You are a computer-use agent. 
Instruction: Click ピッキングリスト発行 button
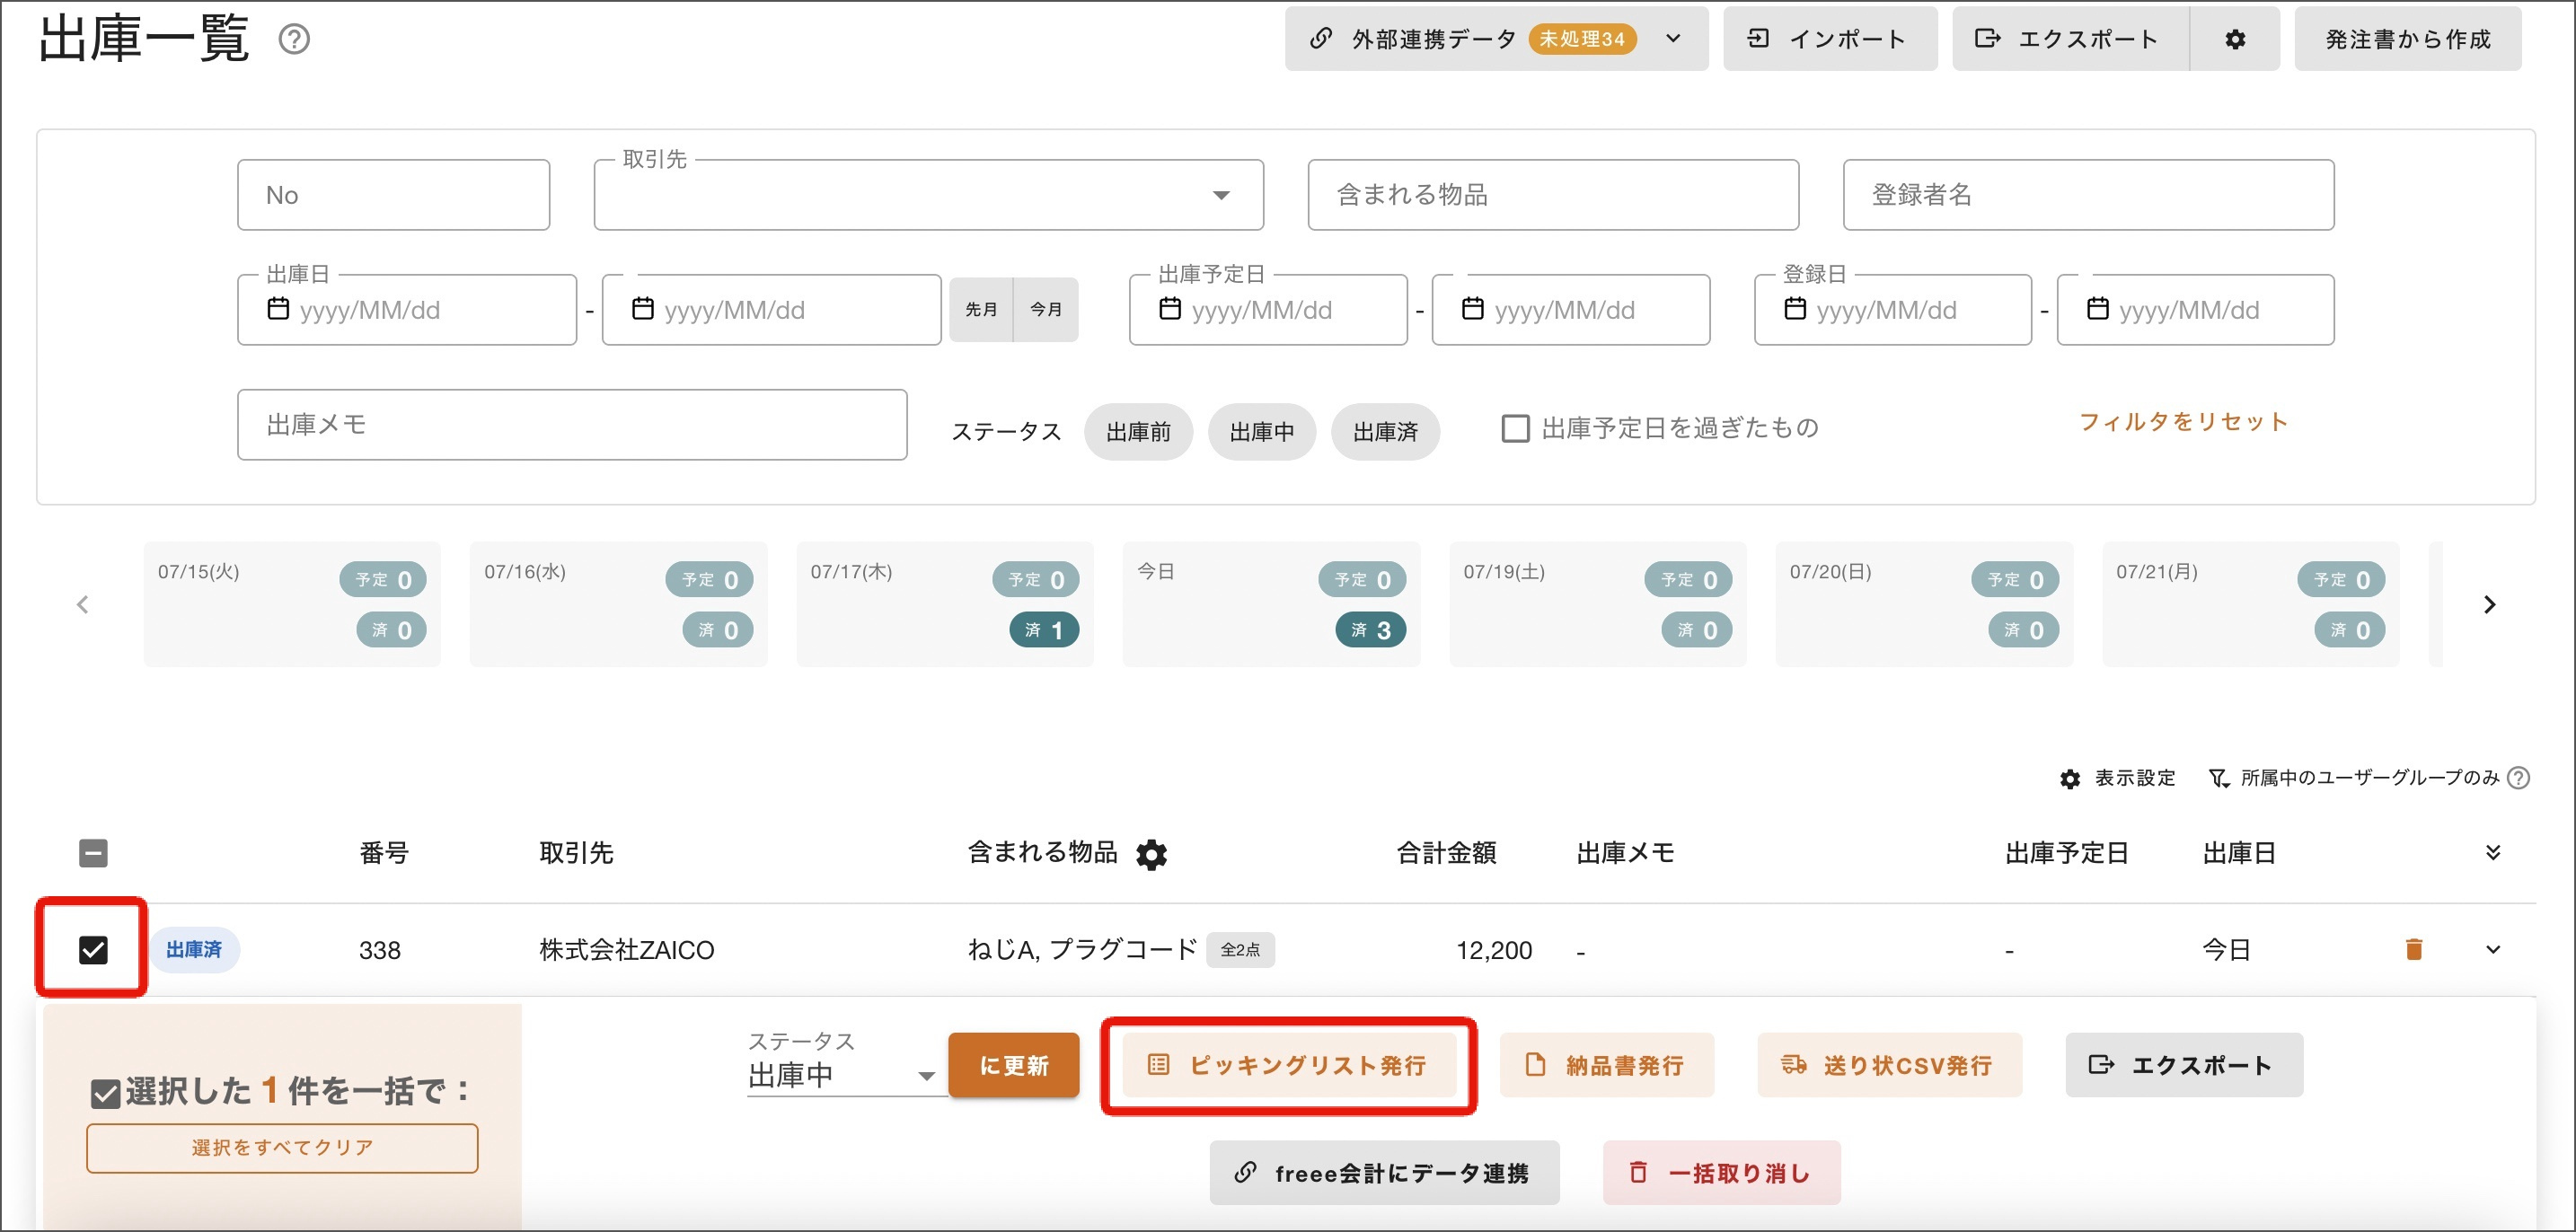pos(1288,1065)
